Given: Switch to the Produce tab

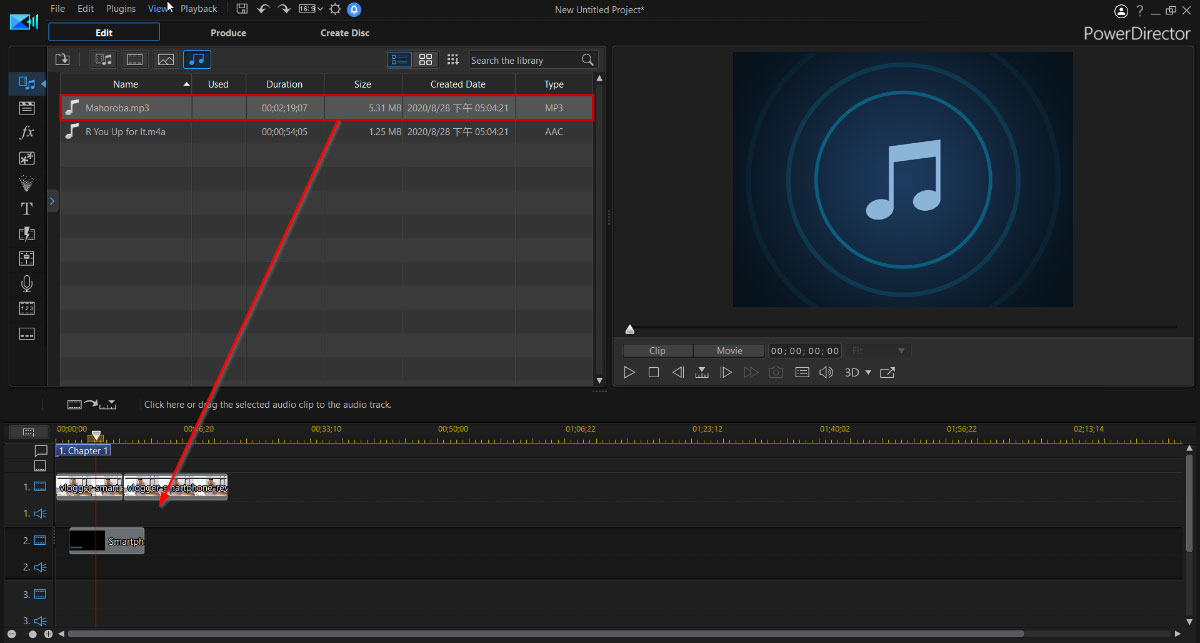Looking at the screenshot, I should click(x=228, y=33).
